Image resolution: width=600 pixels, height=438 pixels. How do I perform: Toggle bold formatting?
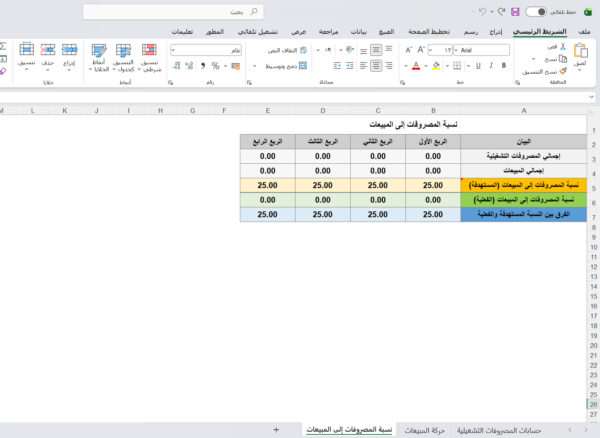coord(503,66)
